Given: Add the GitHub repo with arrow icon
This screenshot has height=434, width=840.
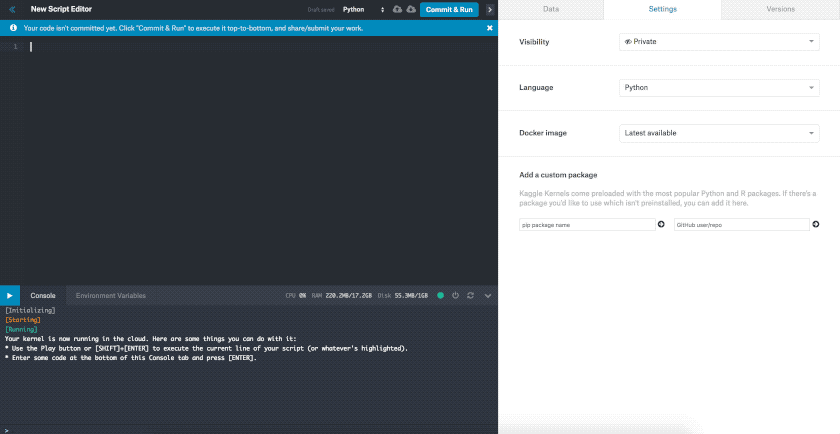Looking at the screenshot, I should click(x=815, y=225).
